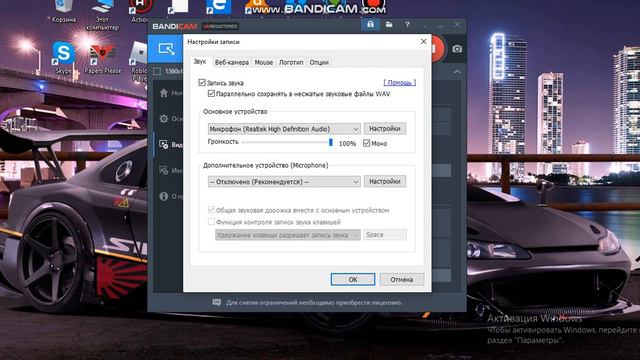
Task: Open Этот компьютер desktop icon
Action: tap(102, 16)
